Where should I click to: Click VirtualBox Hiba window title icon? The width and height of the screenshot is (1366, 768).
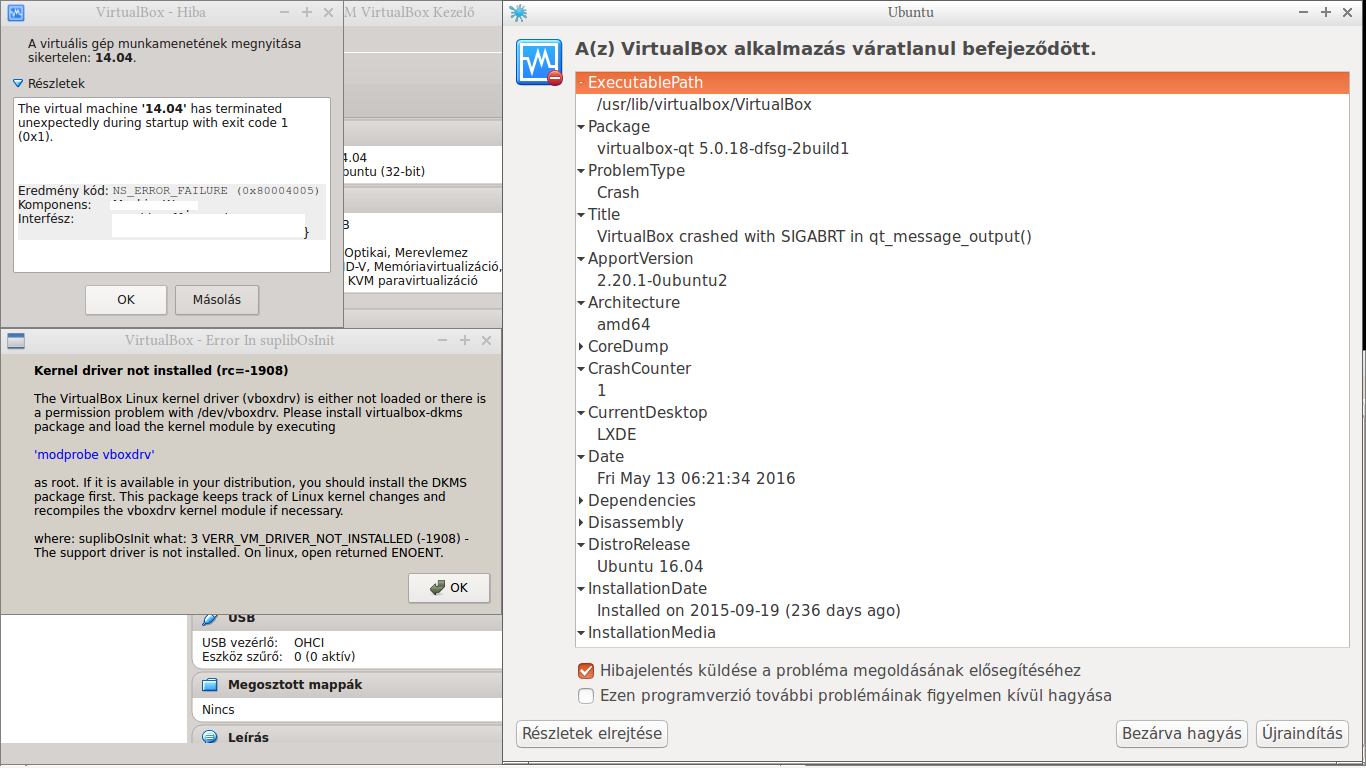pos(16,13)
